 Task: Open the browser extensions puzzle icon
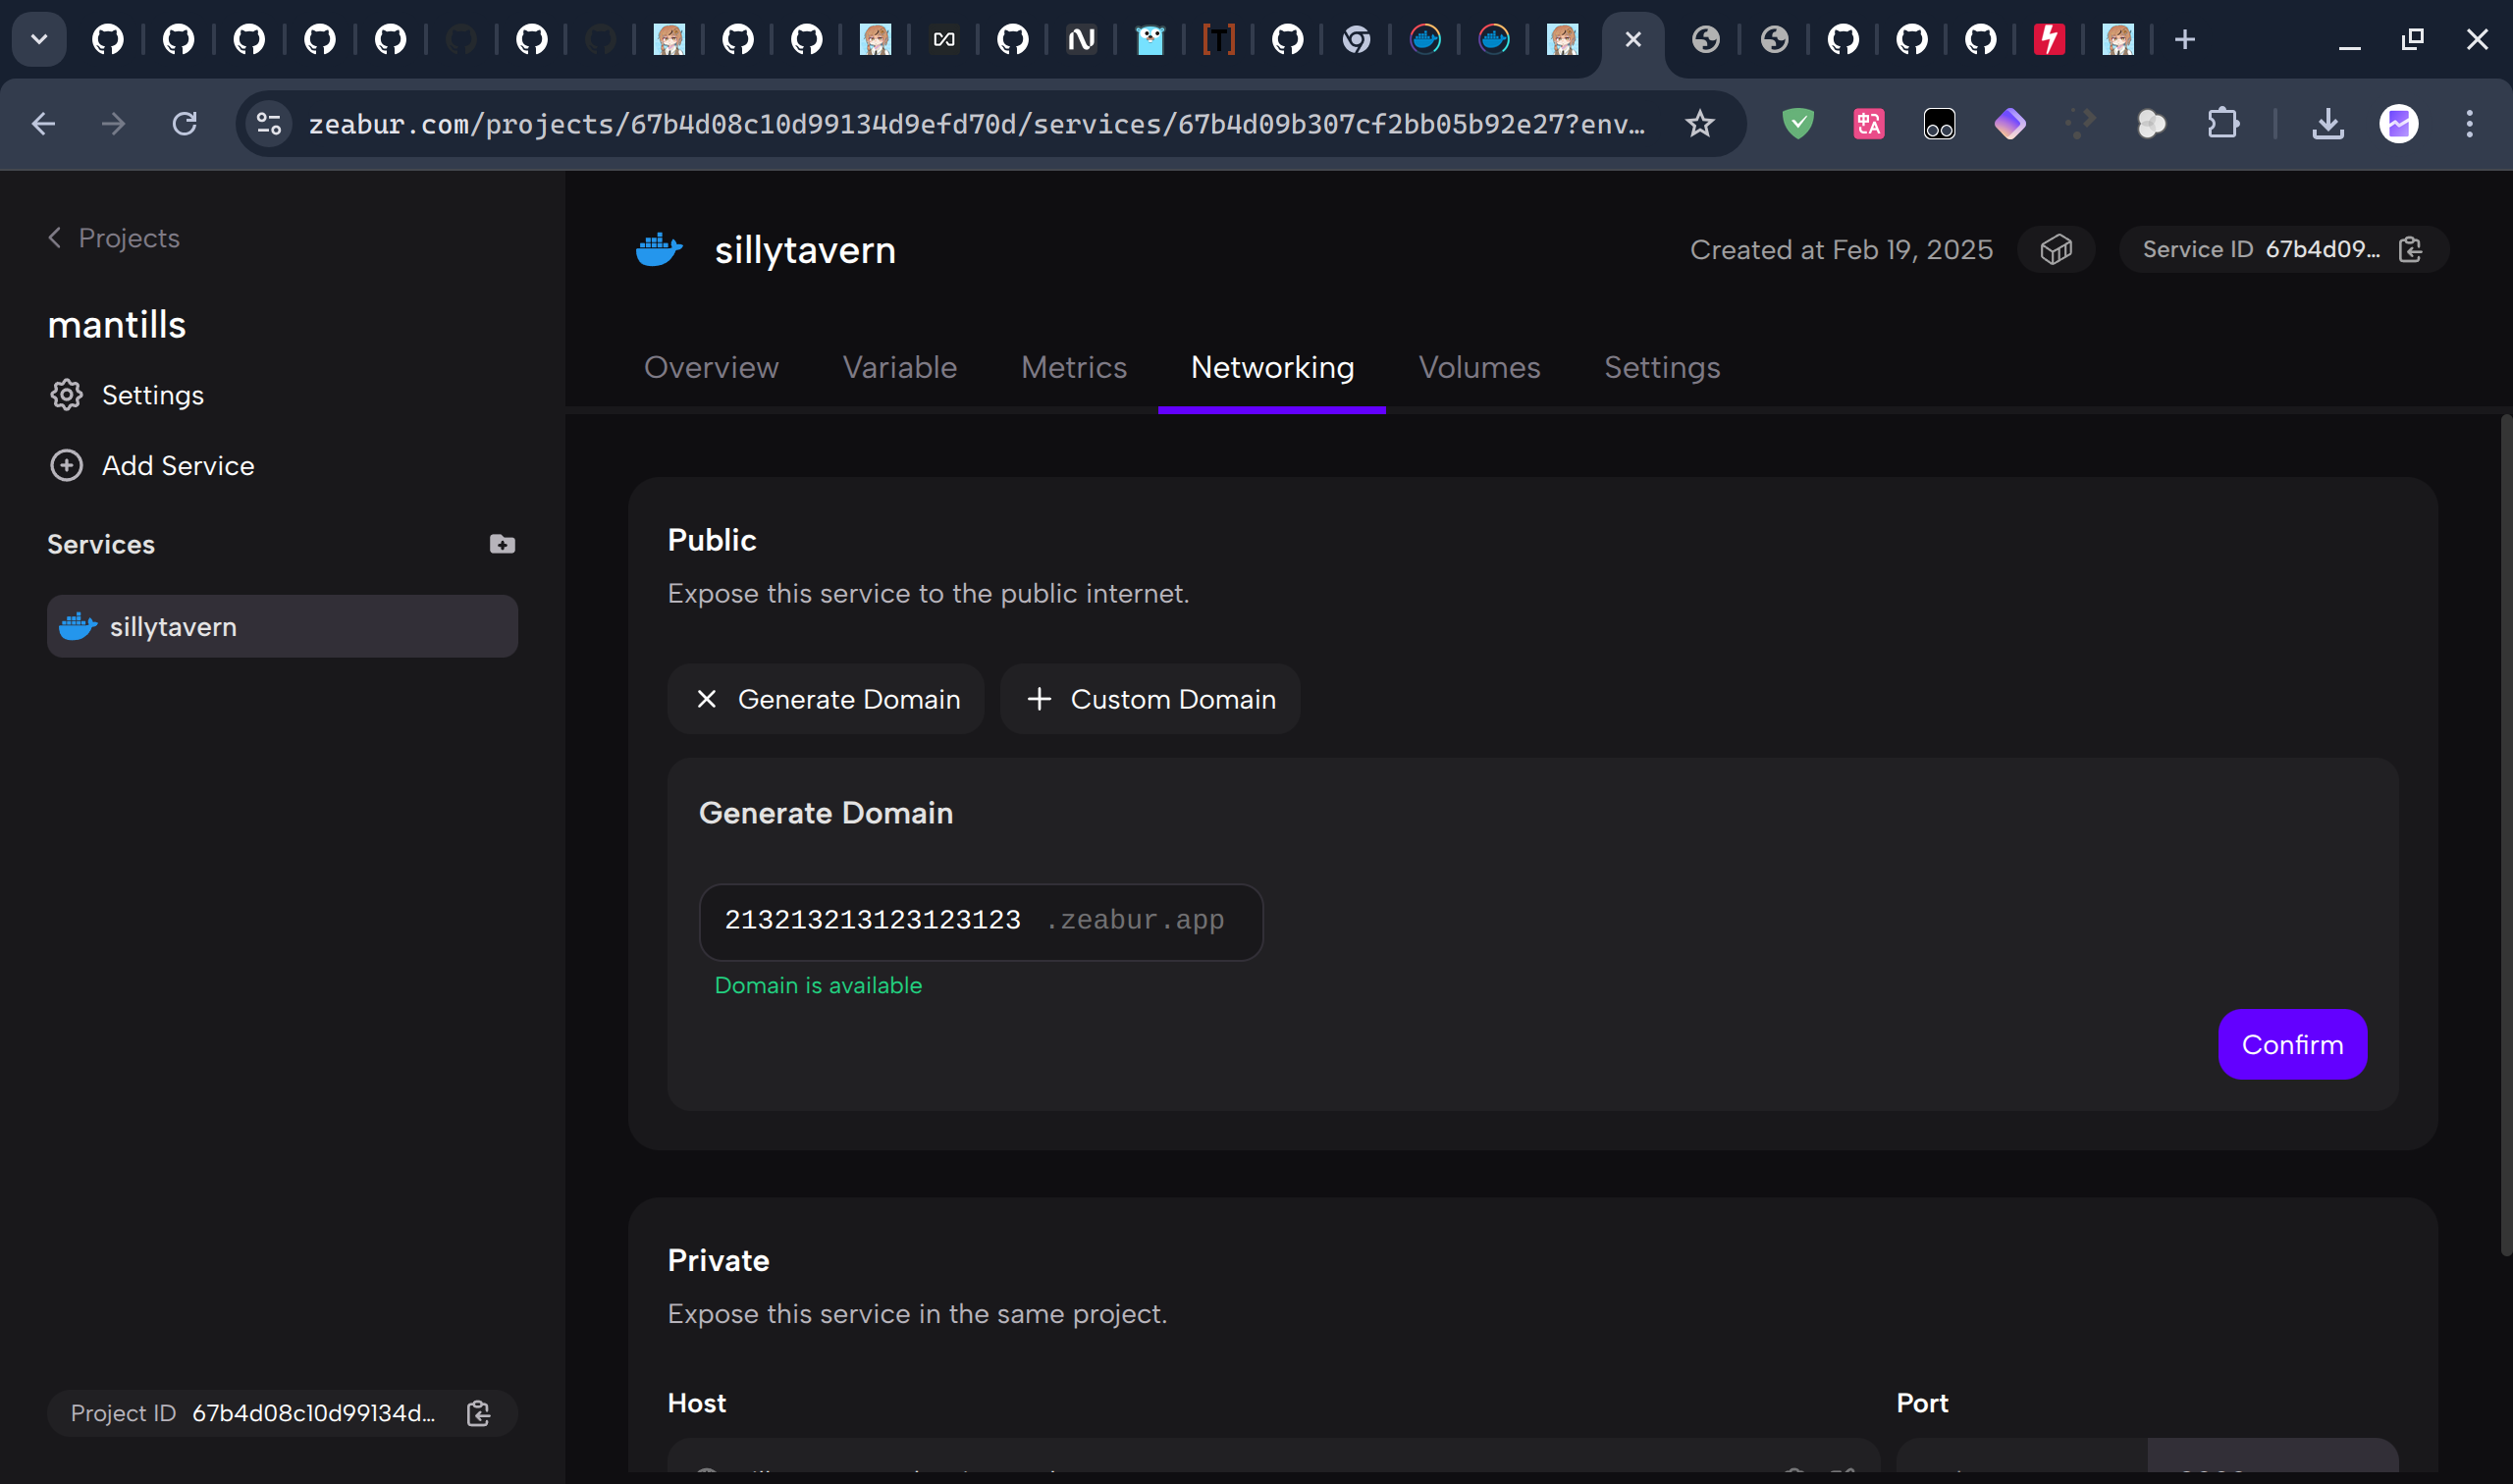pos(2222,124)
